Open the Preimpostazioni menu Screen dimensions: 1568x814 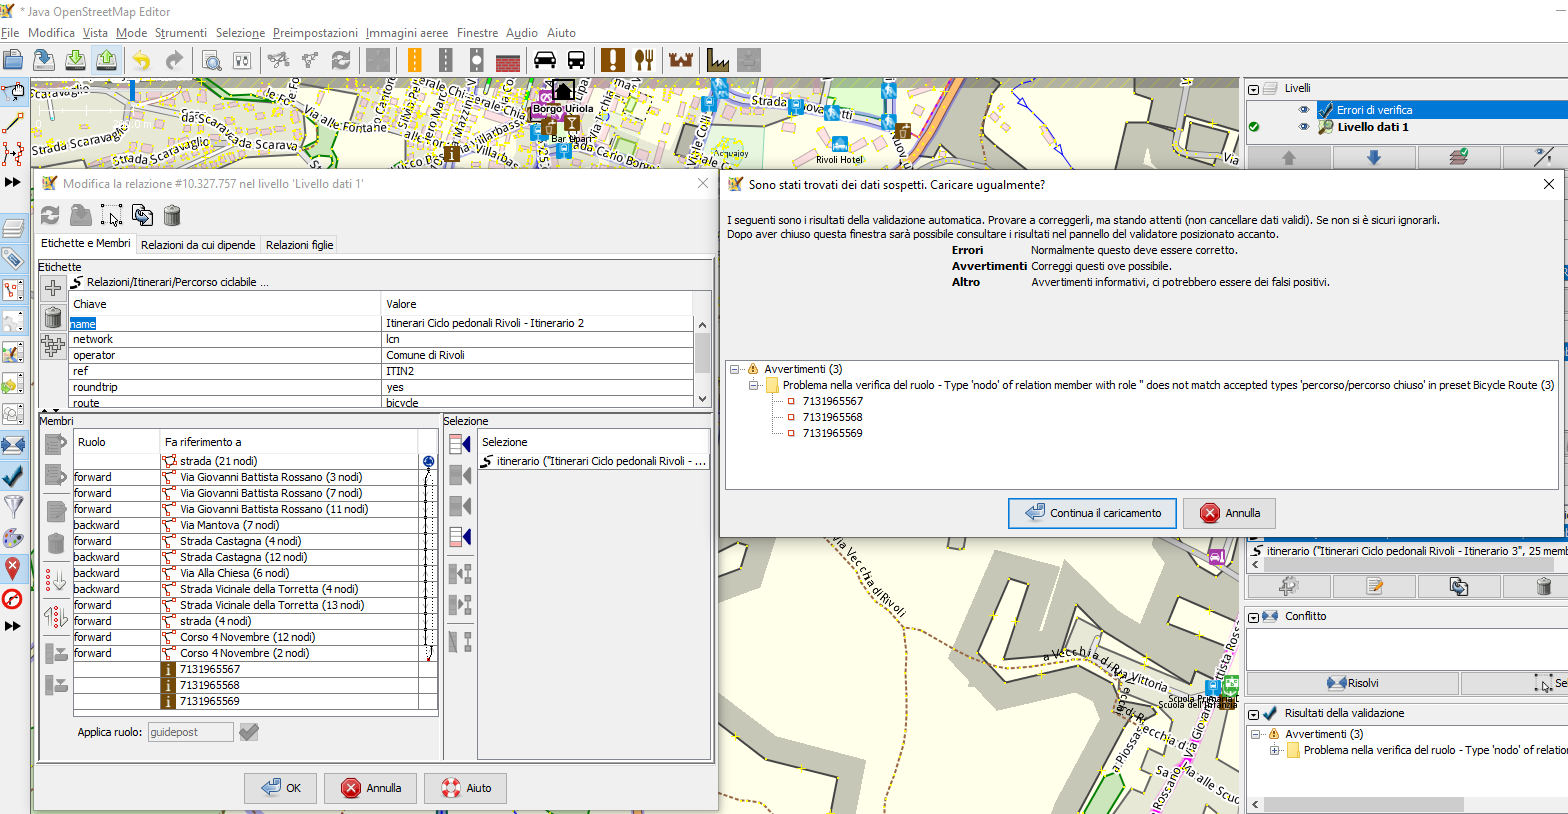click(x=314, y=33)
